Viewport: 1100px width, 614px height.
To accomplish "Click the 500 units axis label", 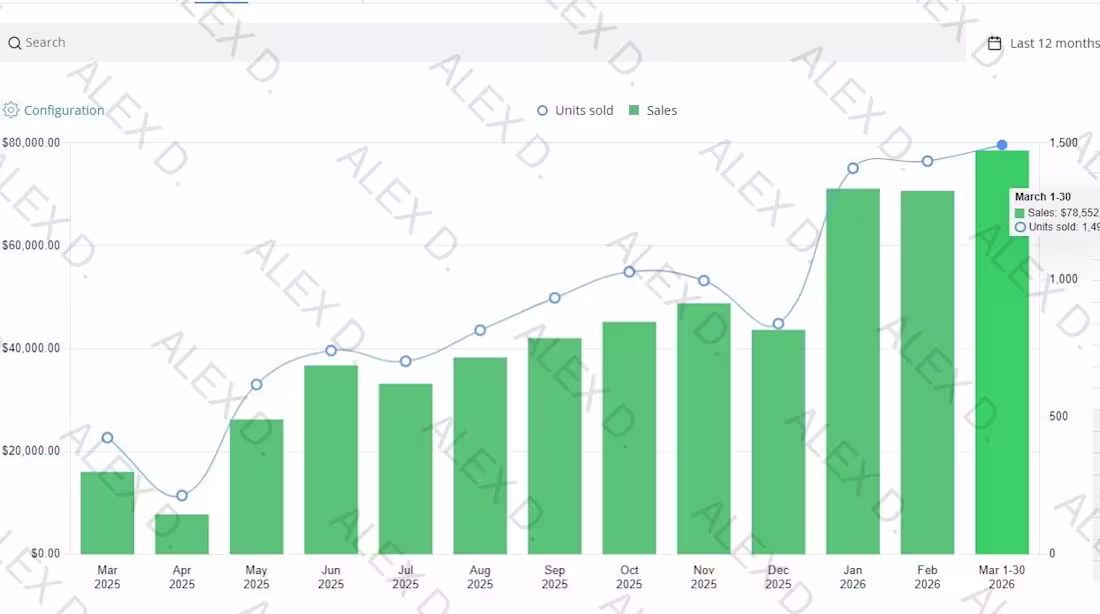I will point(1059,416).
